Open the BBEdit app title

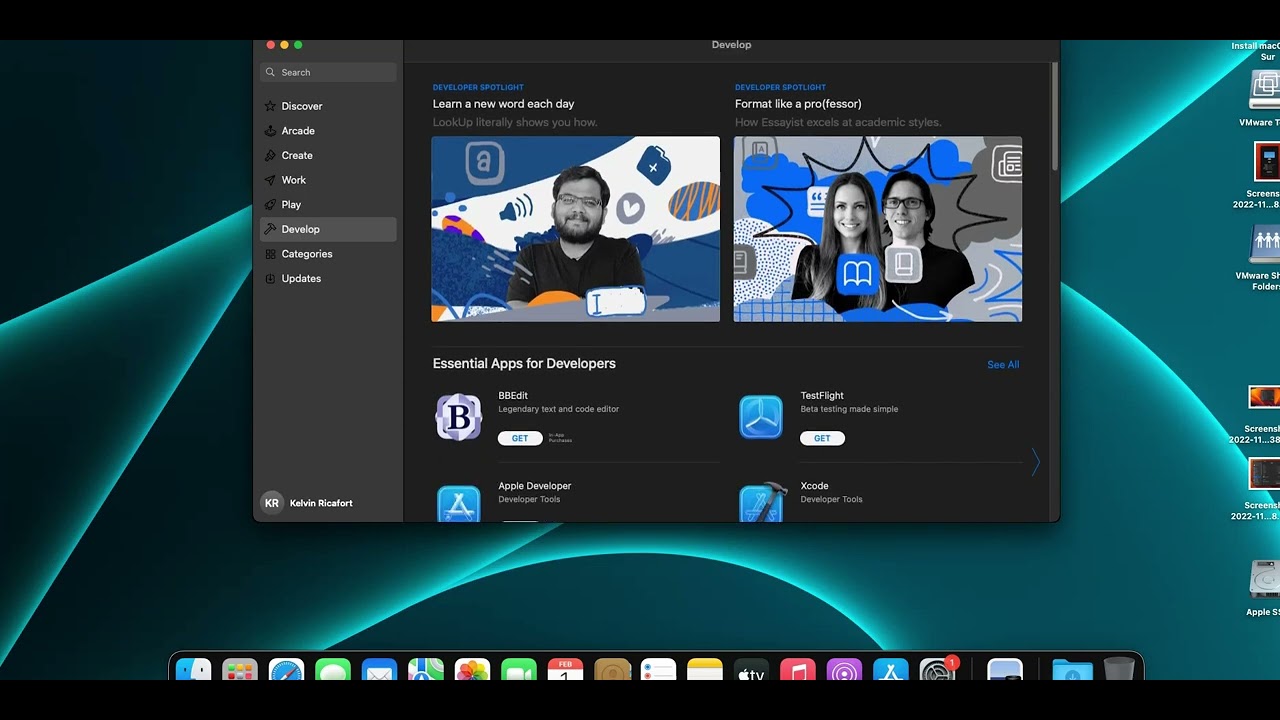(x=513, y=396)
